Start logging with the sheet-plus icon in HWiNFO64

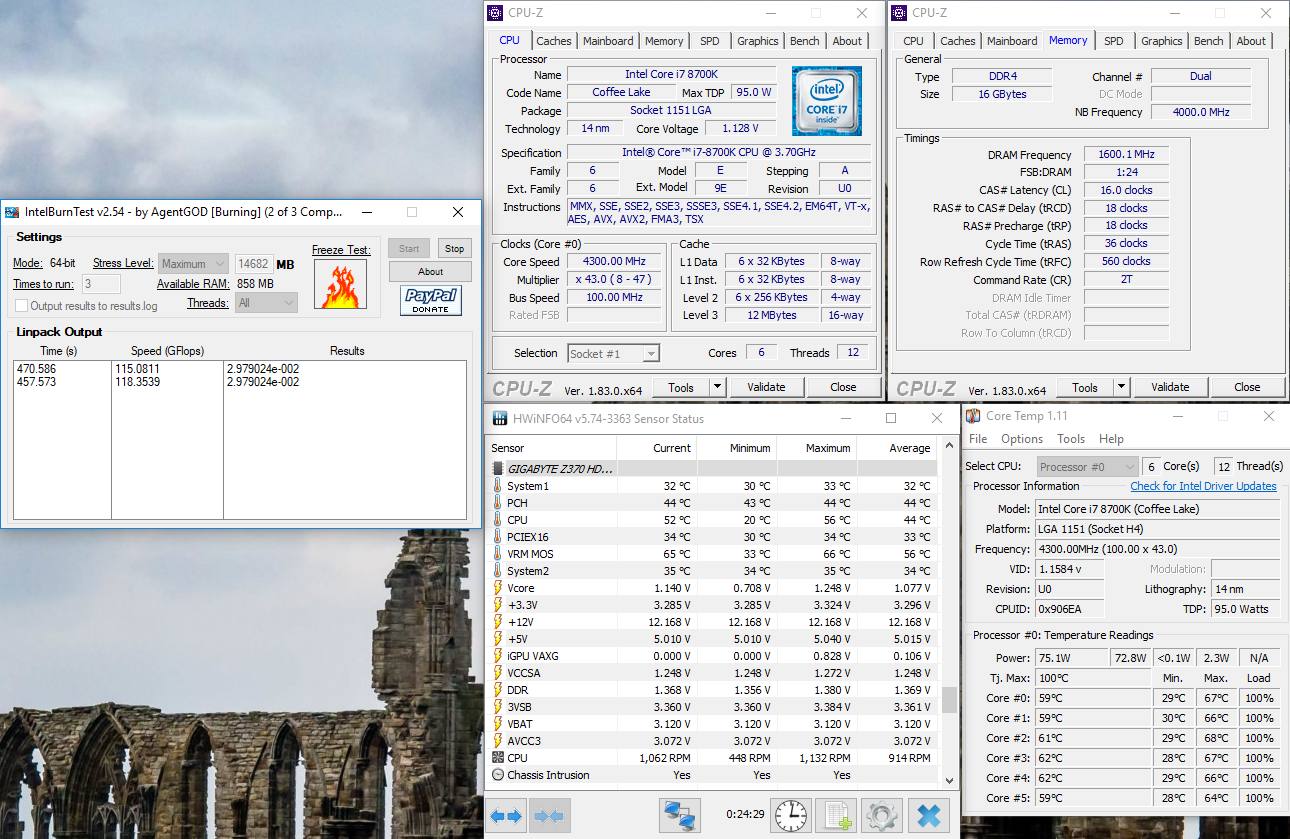[x=836, y=816]
